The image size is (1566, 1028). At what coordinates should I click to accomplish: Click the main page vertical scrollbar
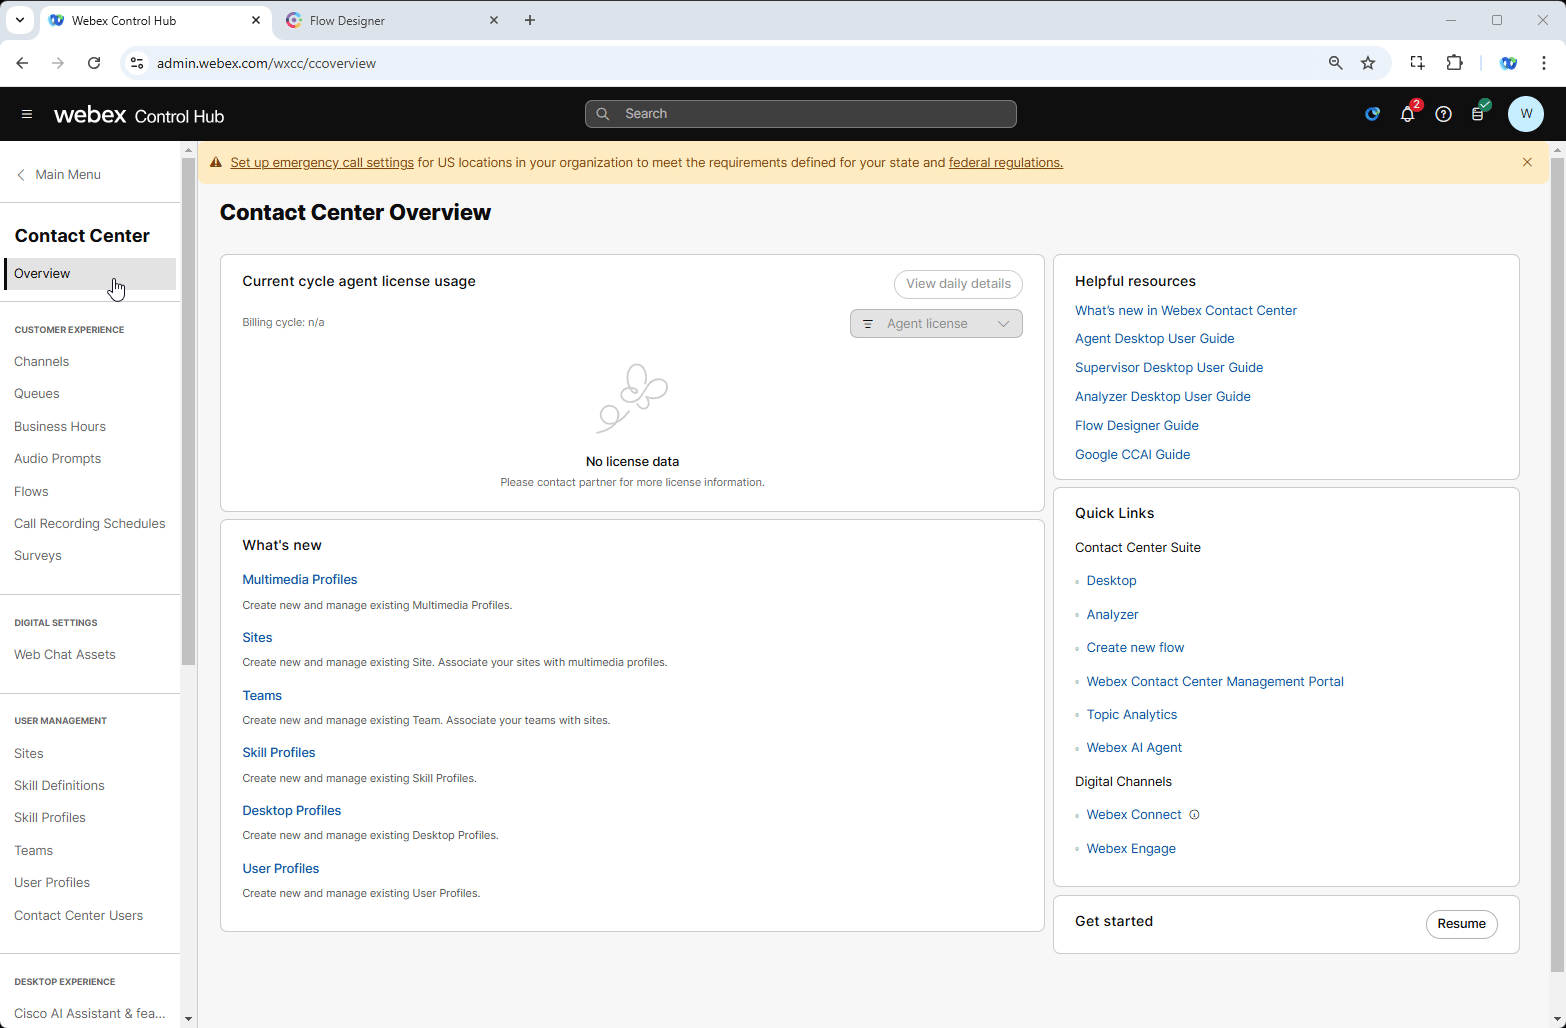[x=1556, y=565]
